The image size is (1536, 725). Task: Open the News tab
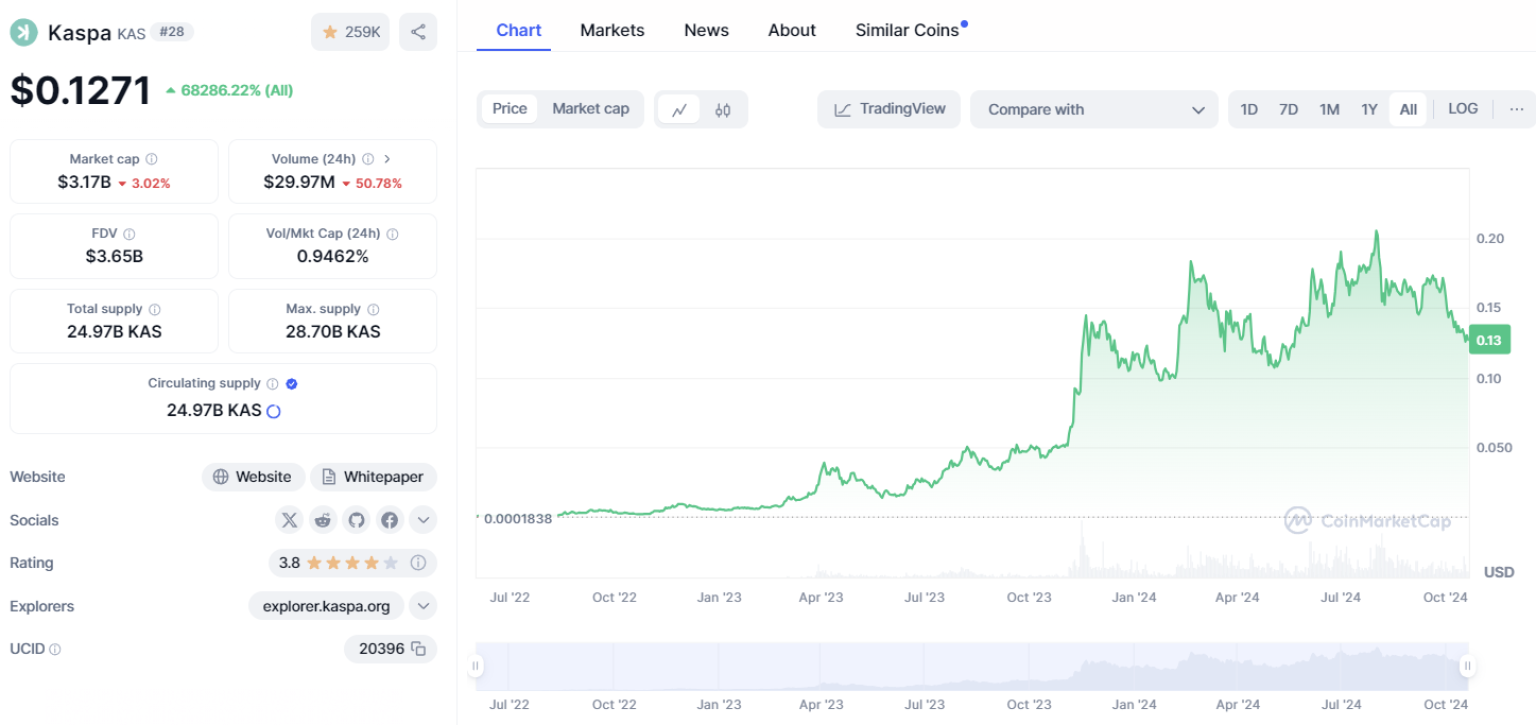click(706, 30)
